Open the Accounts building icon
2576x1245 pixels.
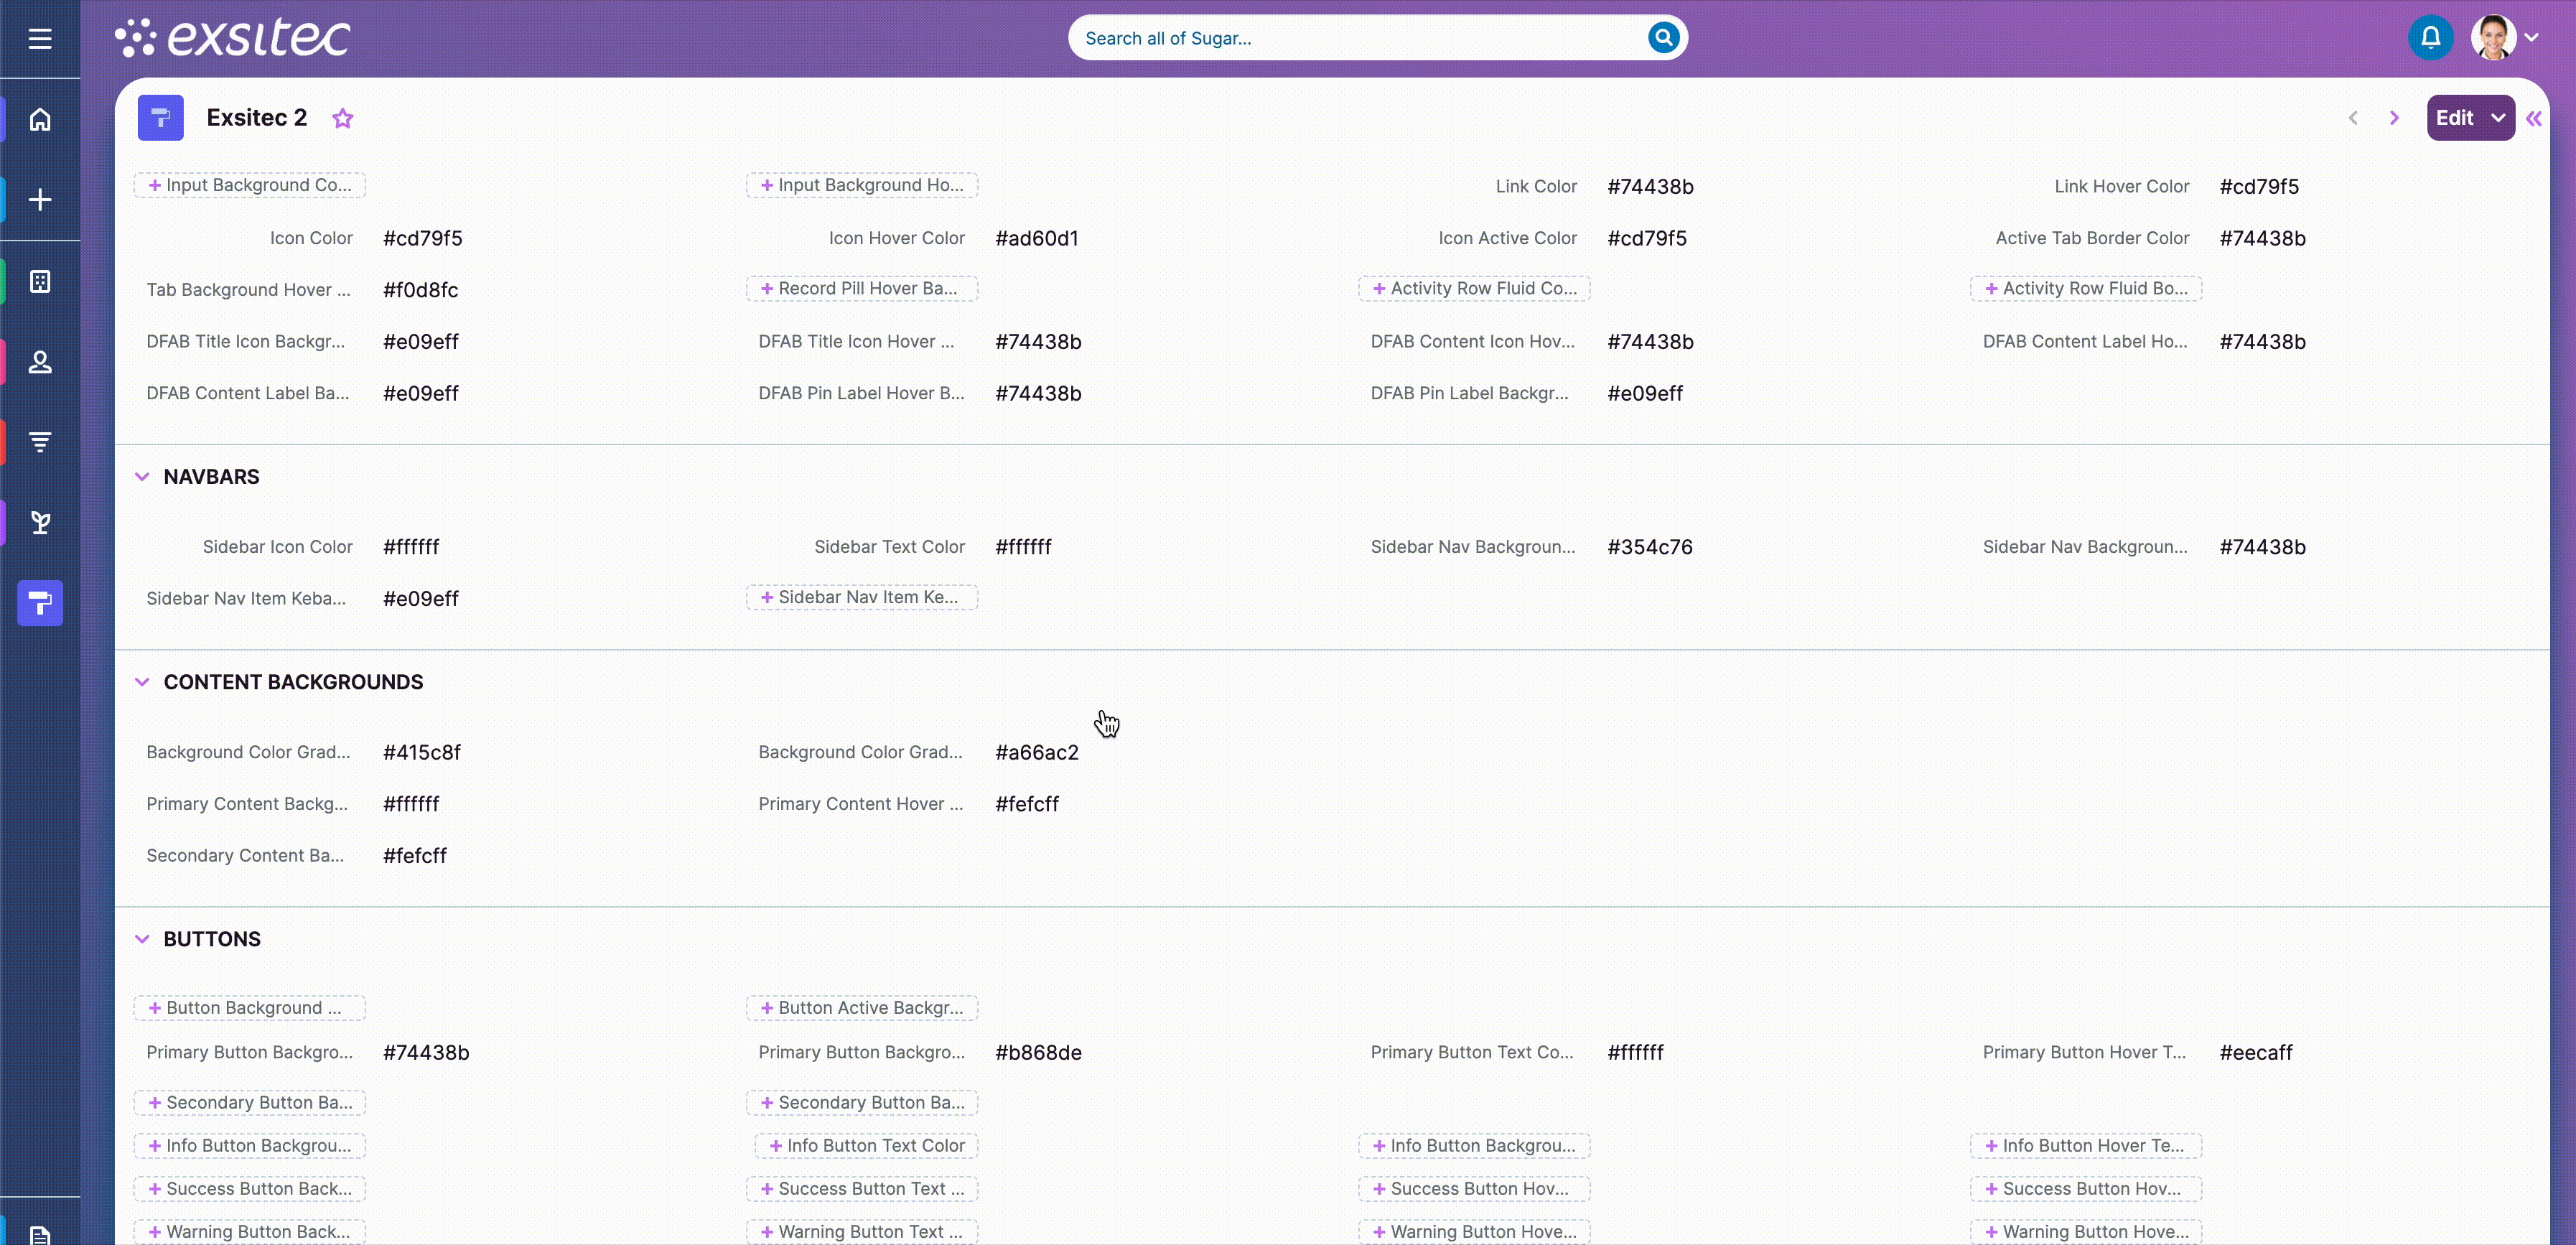pos(40,282)
